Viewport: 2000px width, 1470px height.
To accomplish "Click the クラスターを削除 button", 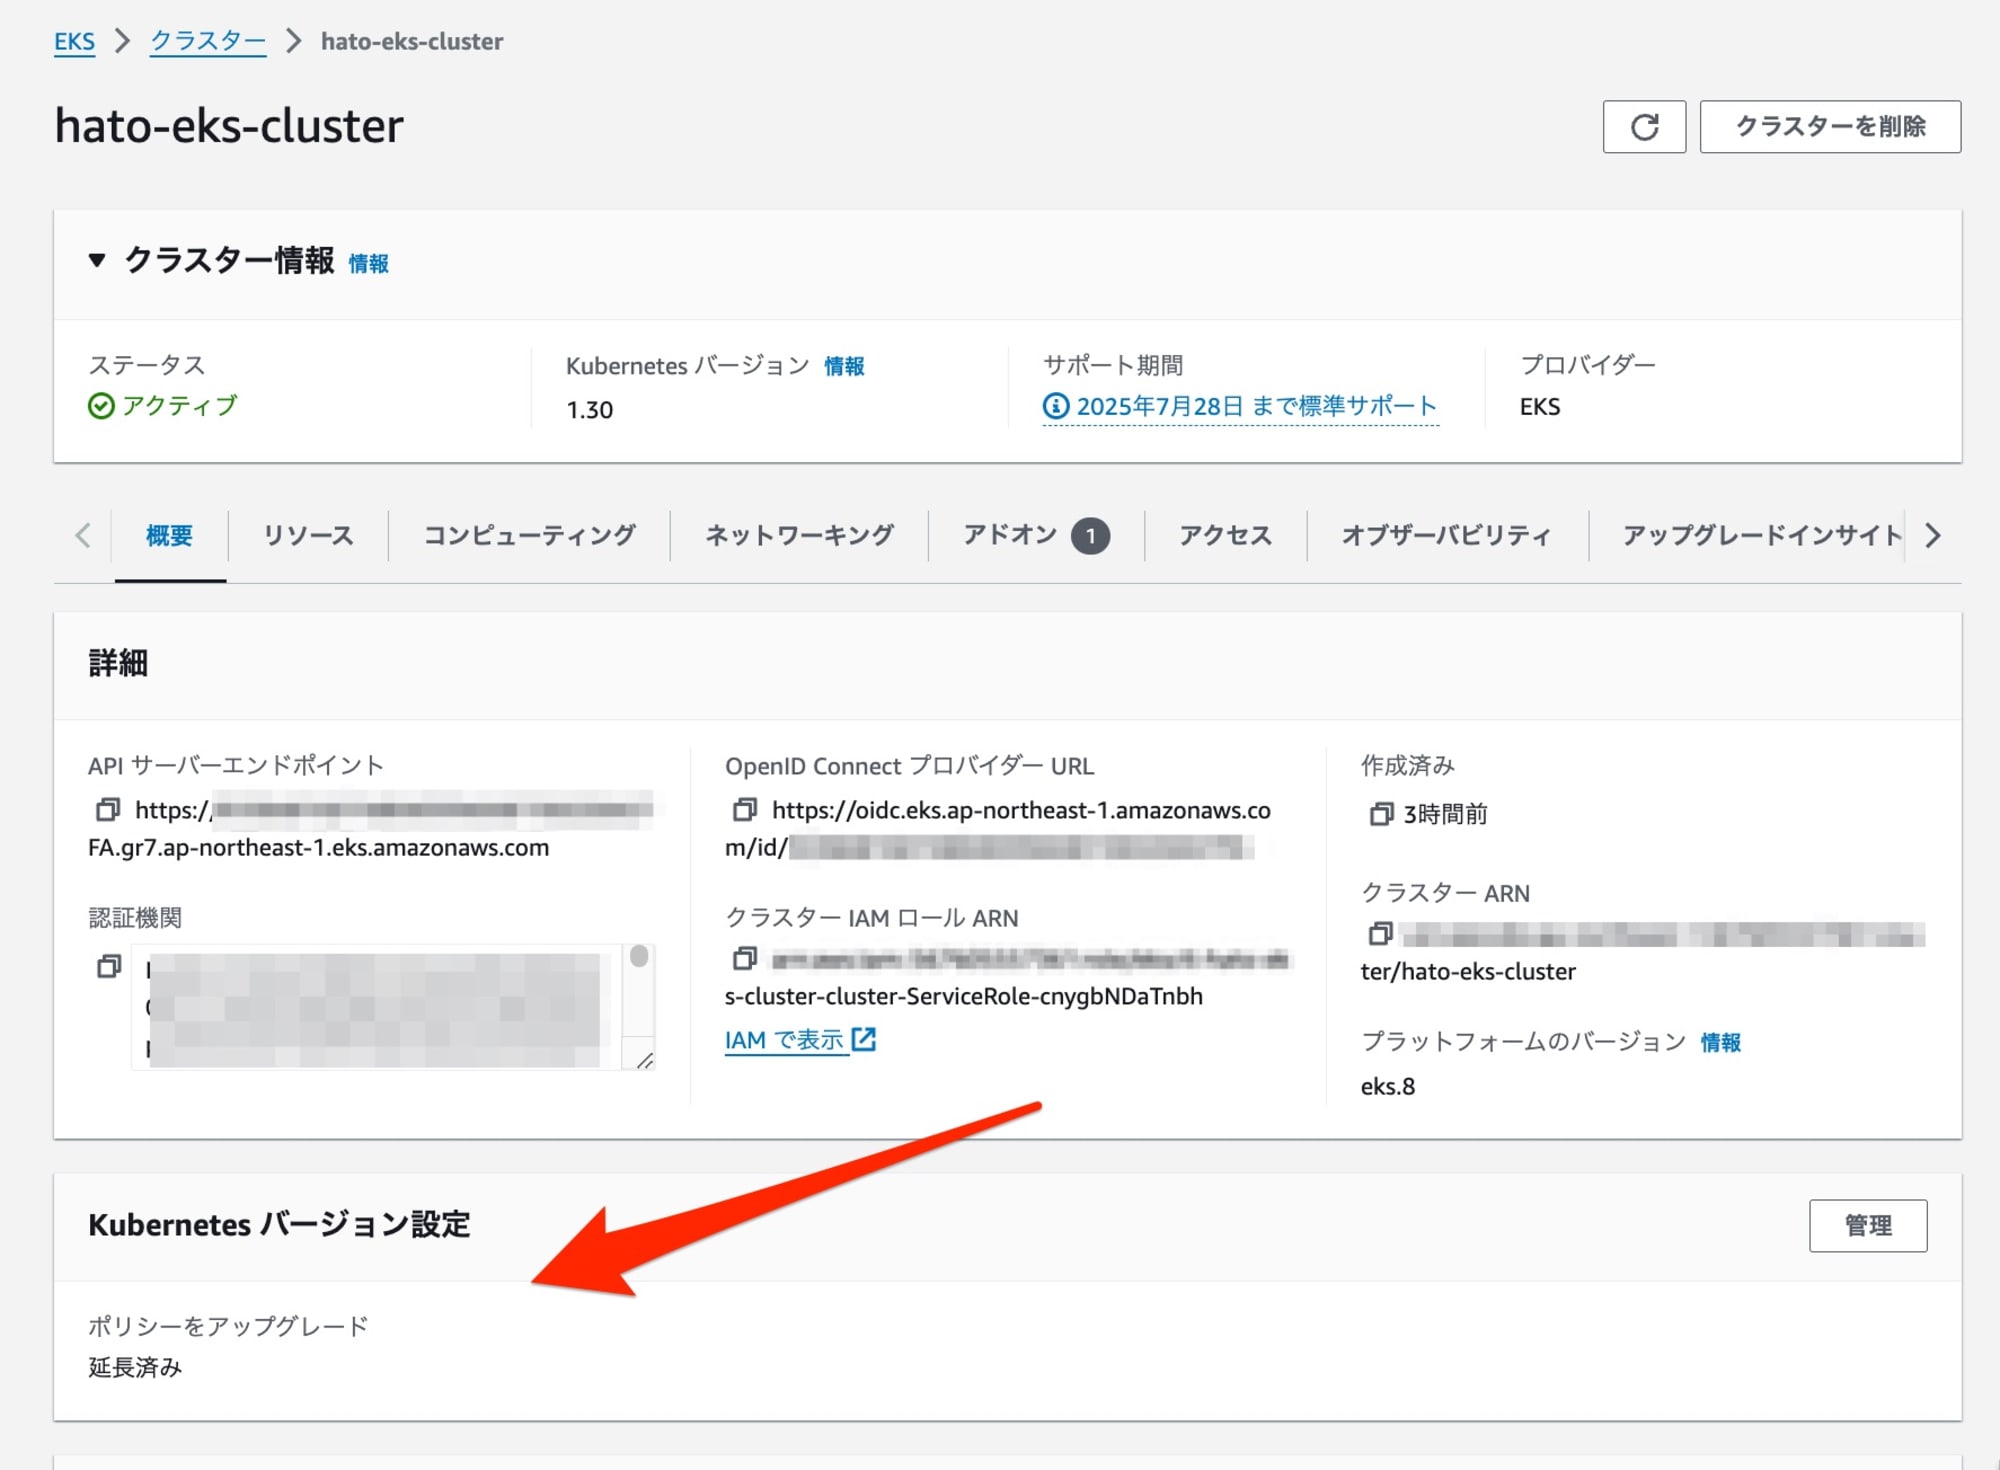I will click(x=1830, y=126).
